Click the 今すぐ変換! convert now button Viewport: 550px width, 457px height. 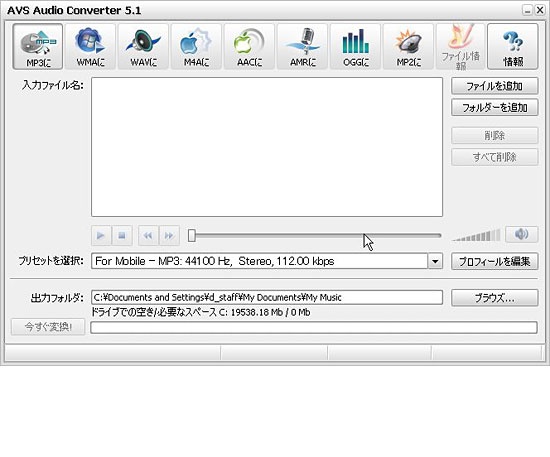point(48,327)
